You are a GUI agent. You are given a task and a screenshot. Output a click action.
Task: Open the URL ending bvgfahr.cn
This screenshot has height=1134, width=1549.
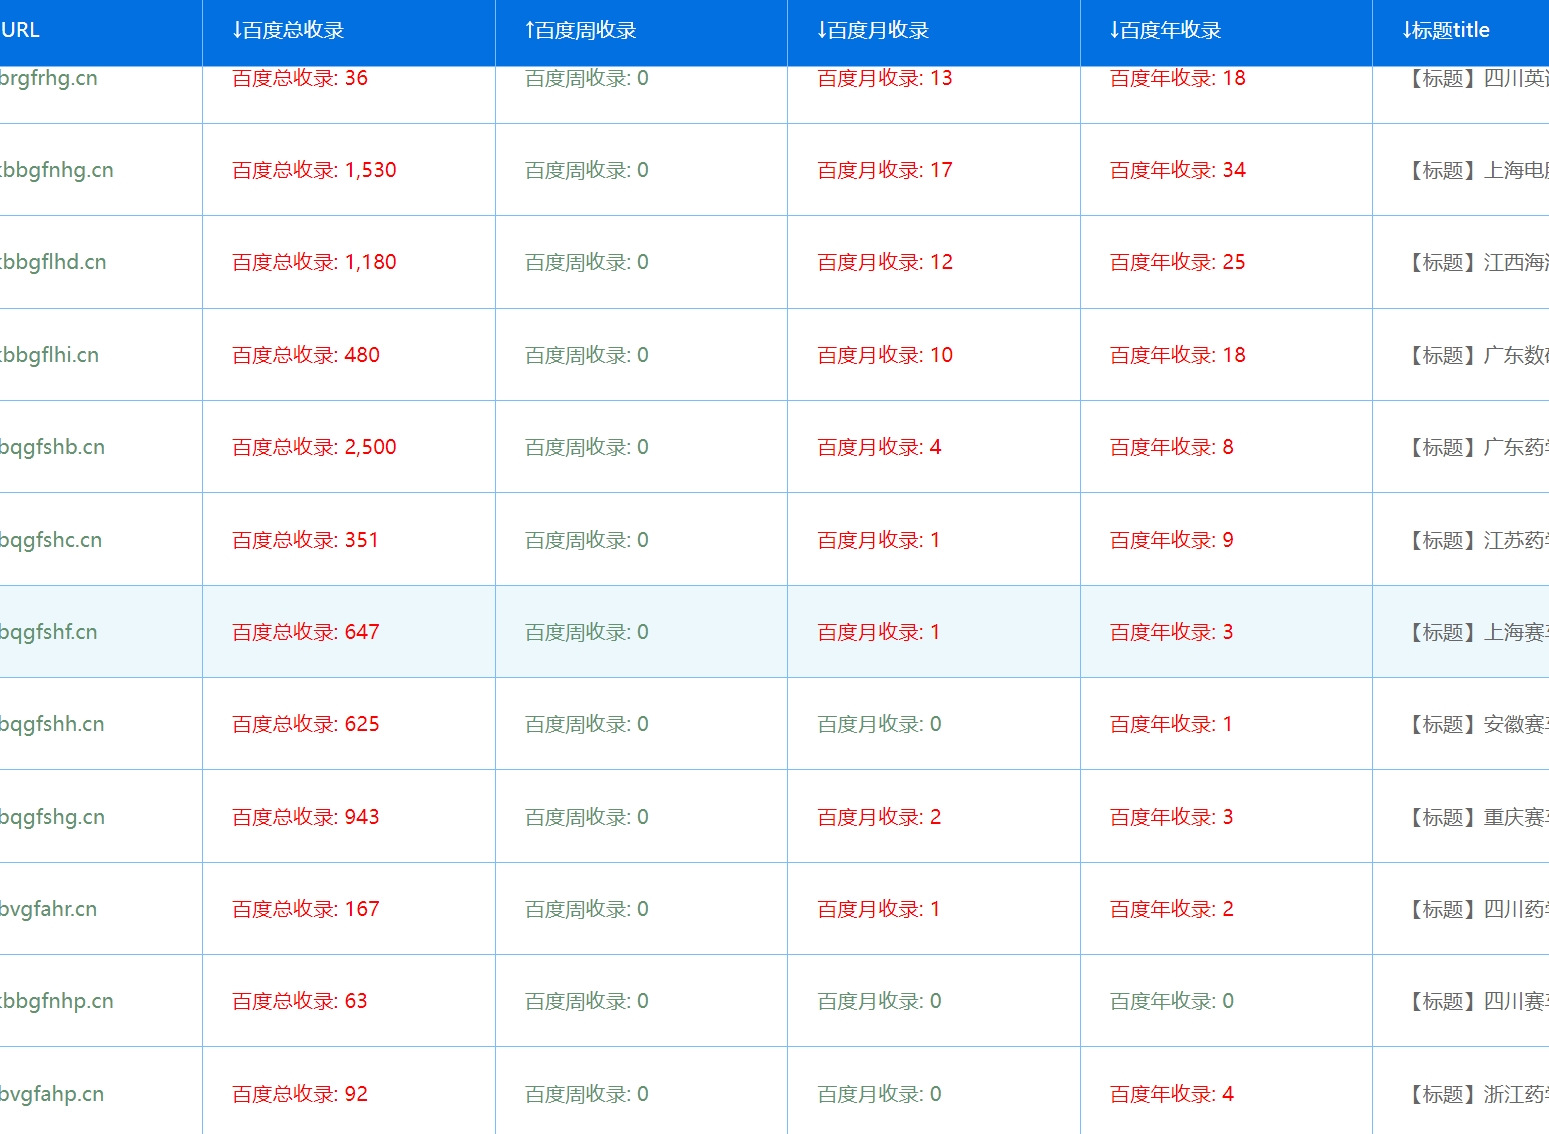[49, 909]
